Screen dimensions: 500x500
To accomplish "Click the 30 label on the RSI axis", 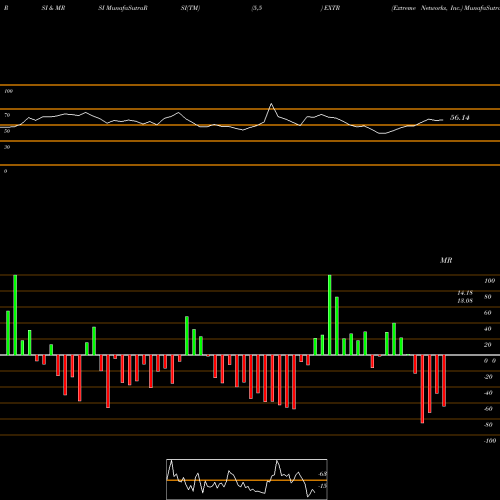I will (x=7, y=147).
